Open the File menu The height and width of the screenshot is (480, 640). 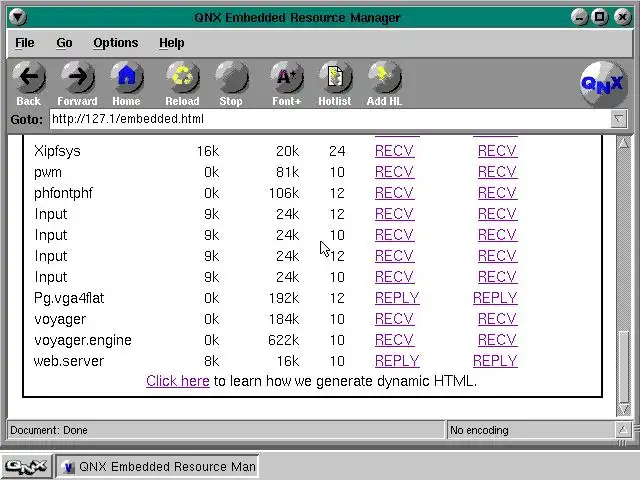(x=24, y=43)
